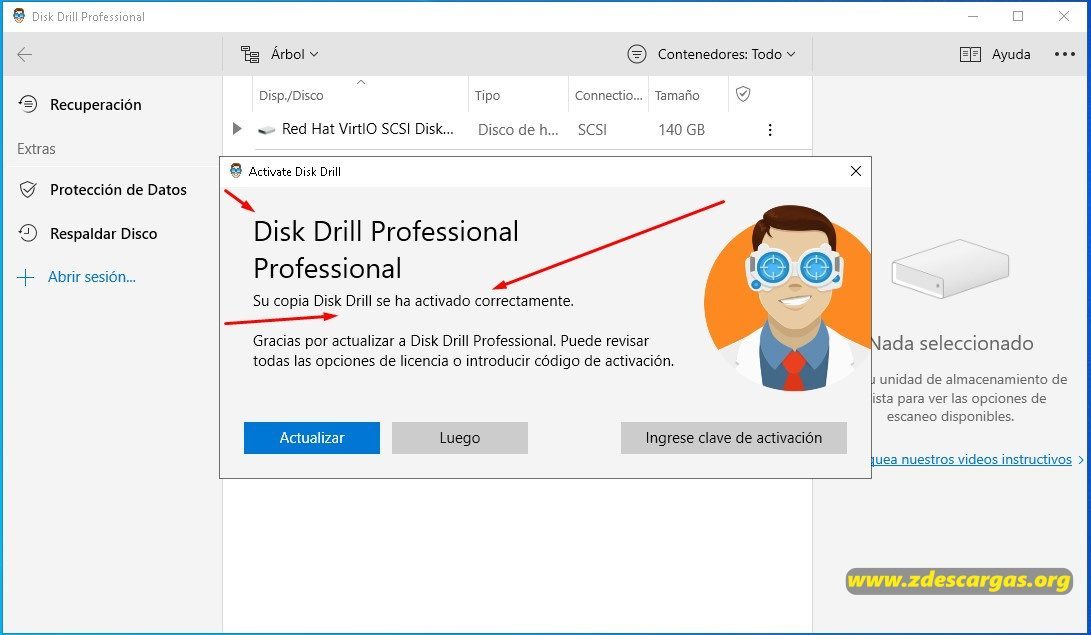This screenshot has height=635, width=1091.
Task: Click the Disco de h... type cell
Action: (x=518, y=130)
